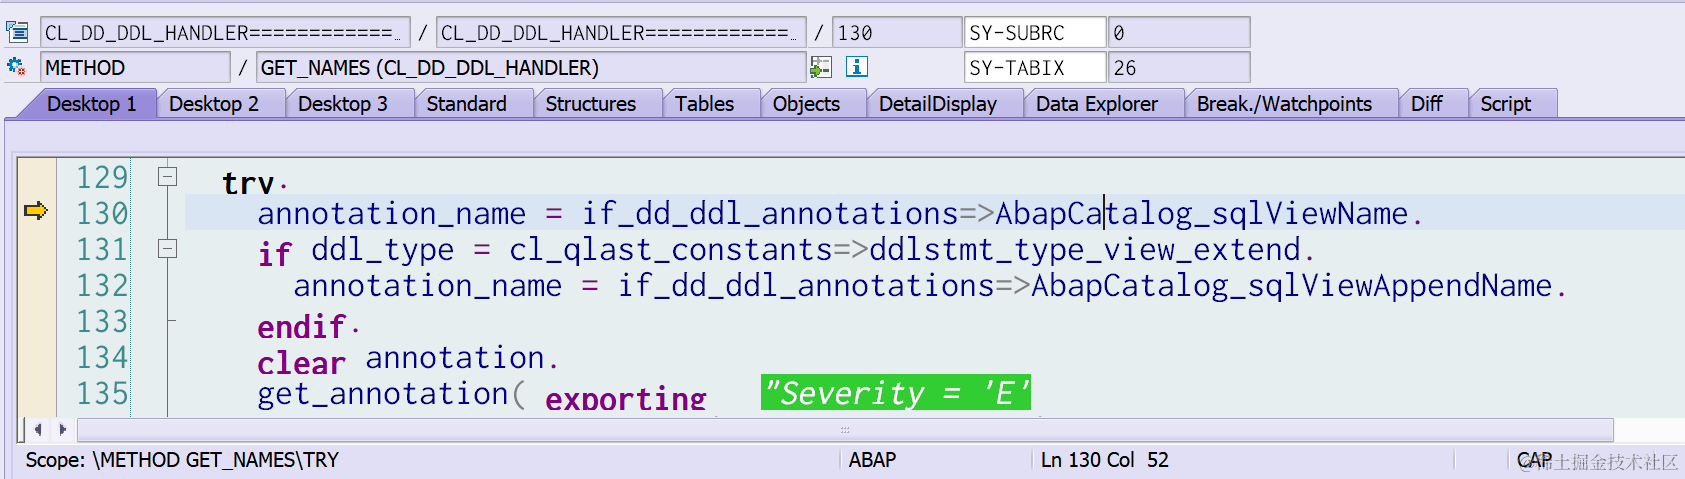
Task: Click the yellow arrow execution pointer
Action: click(36, 211)
